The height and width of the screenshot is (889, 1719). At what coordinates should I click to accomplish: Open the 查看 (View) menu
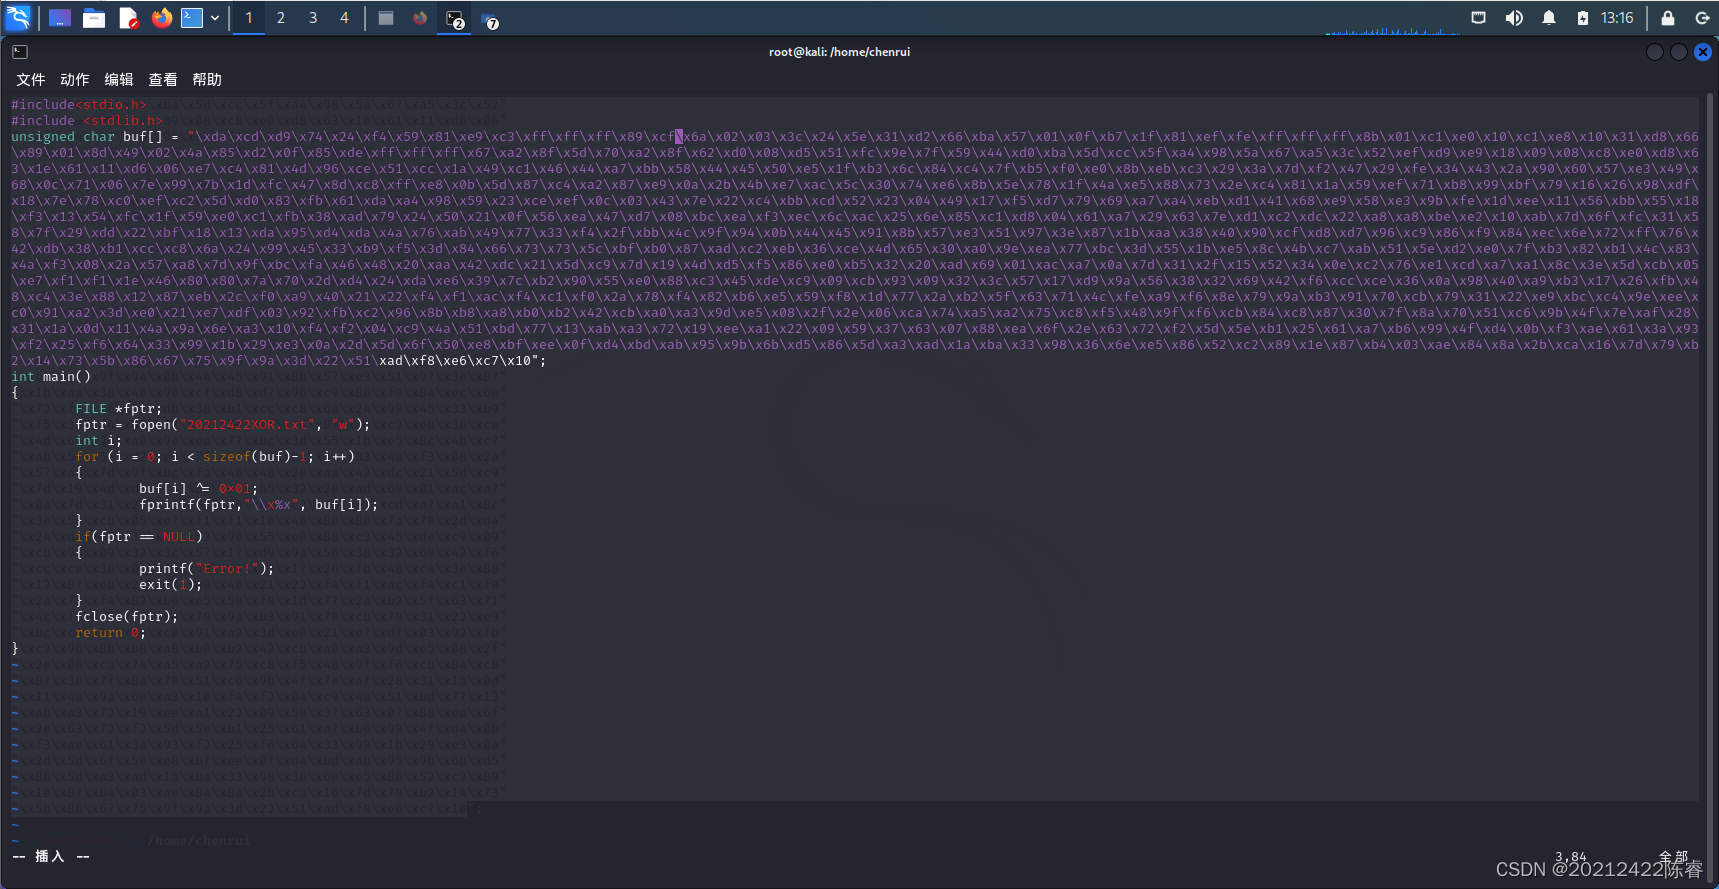pyautogui.click(x=163, y=79)
